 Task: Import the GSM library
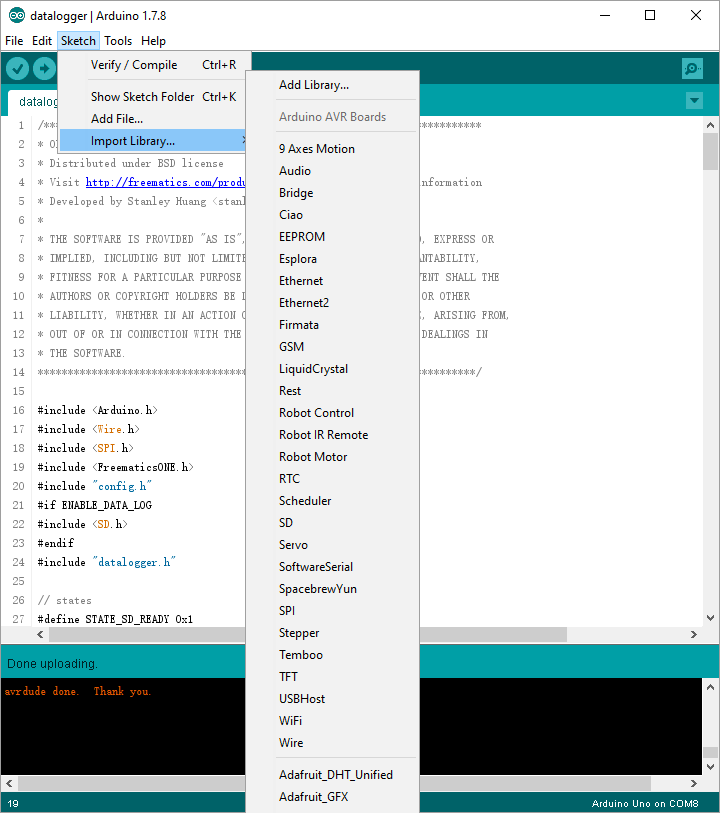332,346
